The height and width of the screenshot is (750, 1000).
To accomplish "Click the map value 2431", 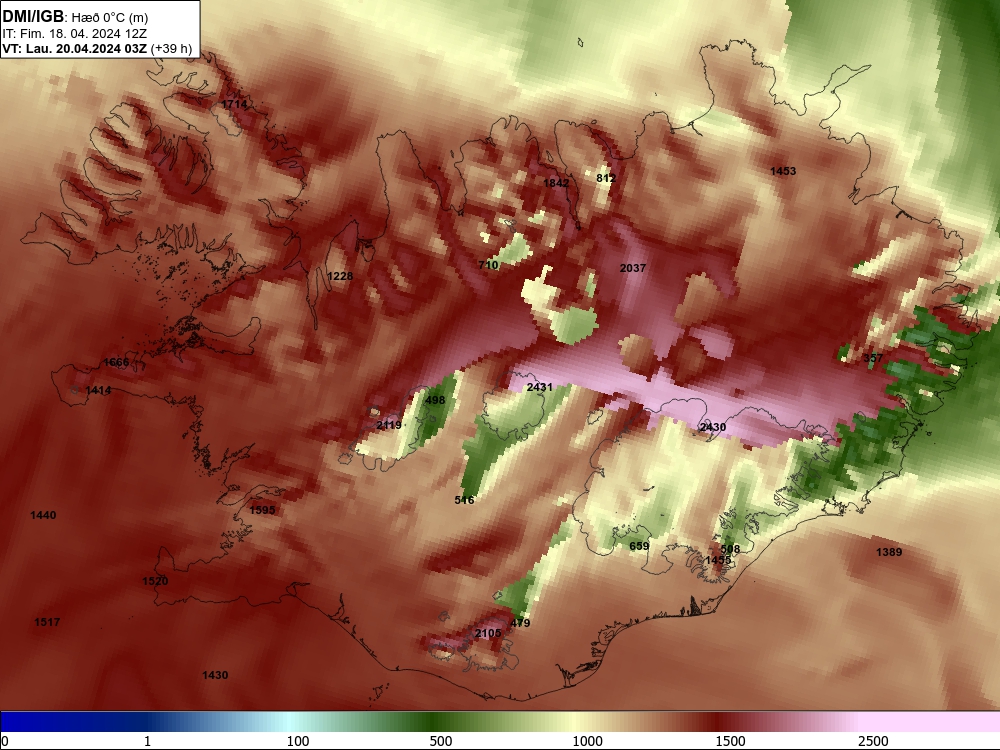I will 540,387.
